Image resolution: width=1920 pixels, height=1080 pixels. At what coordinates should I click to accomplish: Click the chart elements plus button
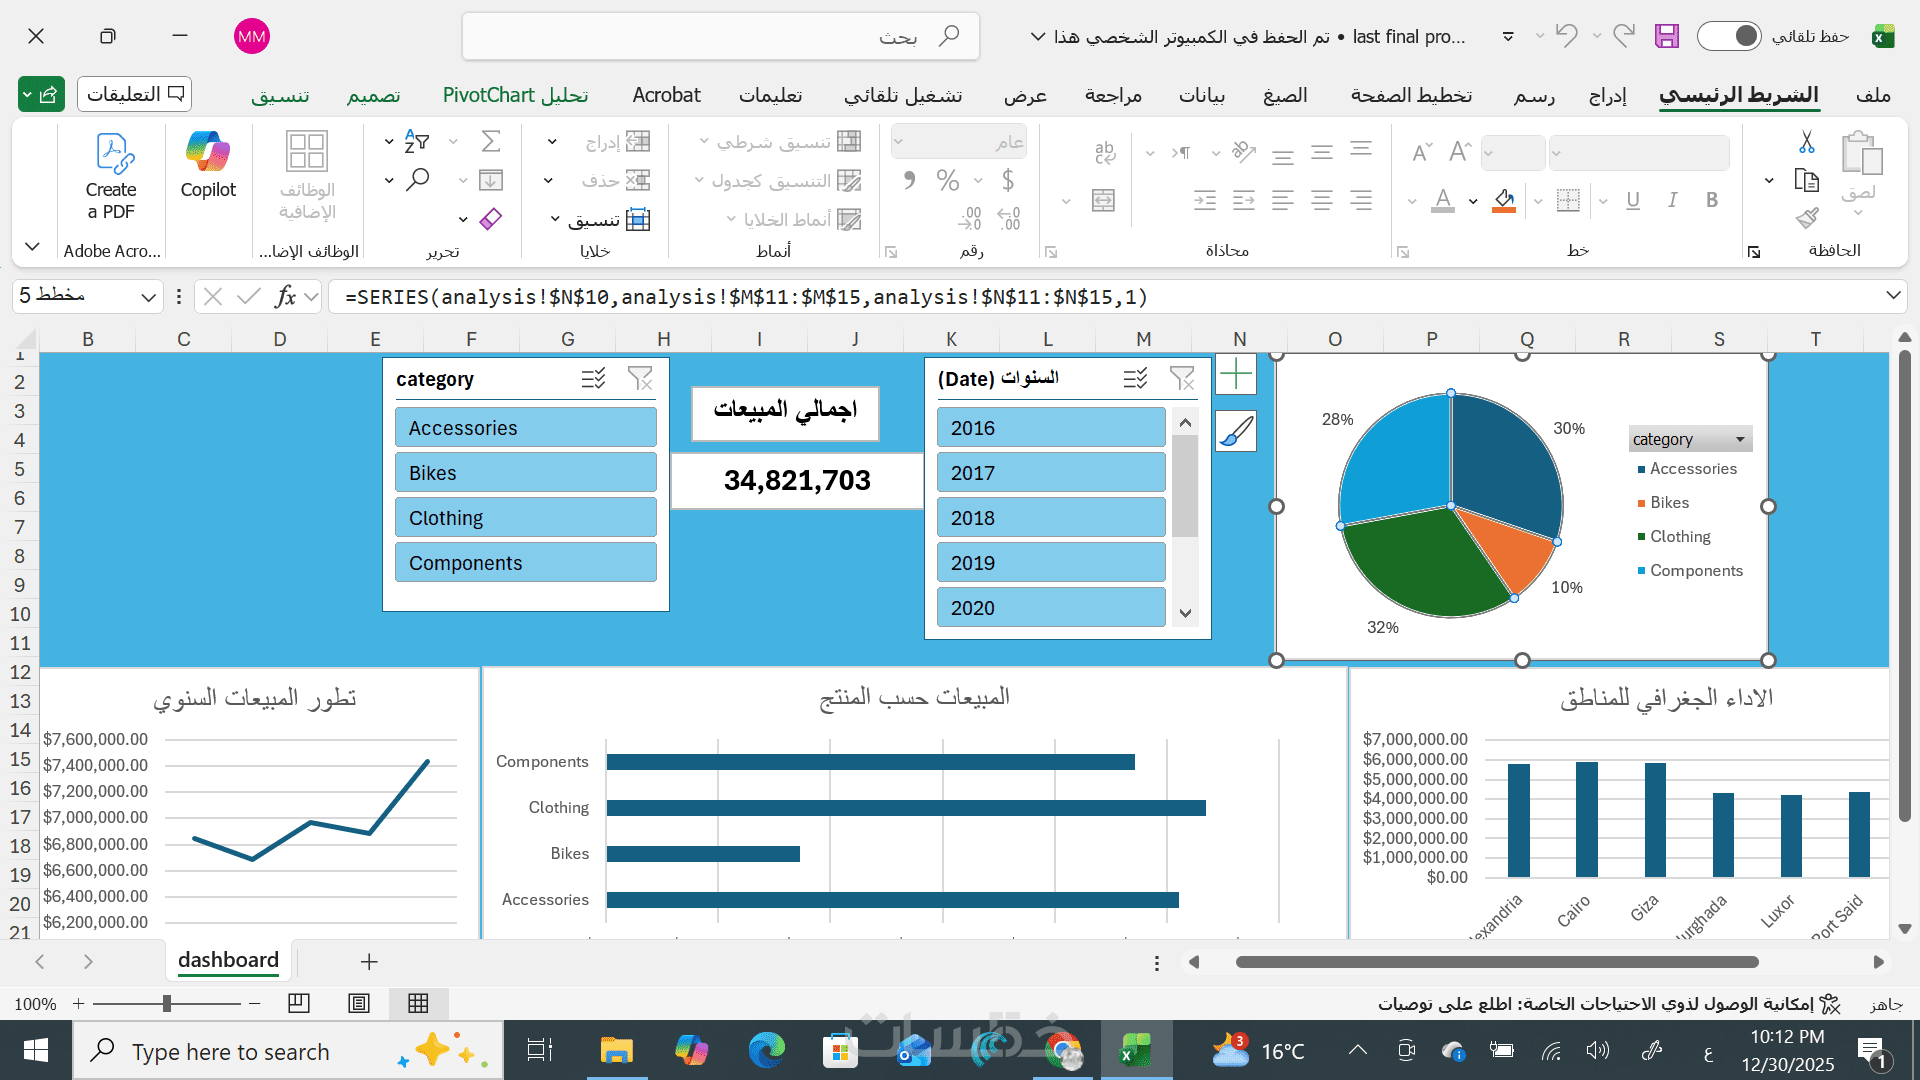(1236, 375)
